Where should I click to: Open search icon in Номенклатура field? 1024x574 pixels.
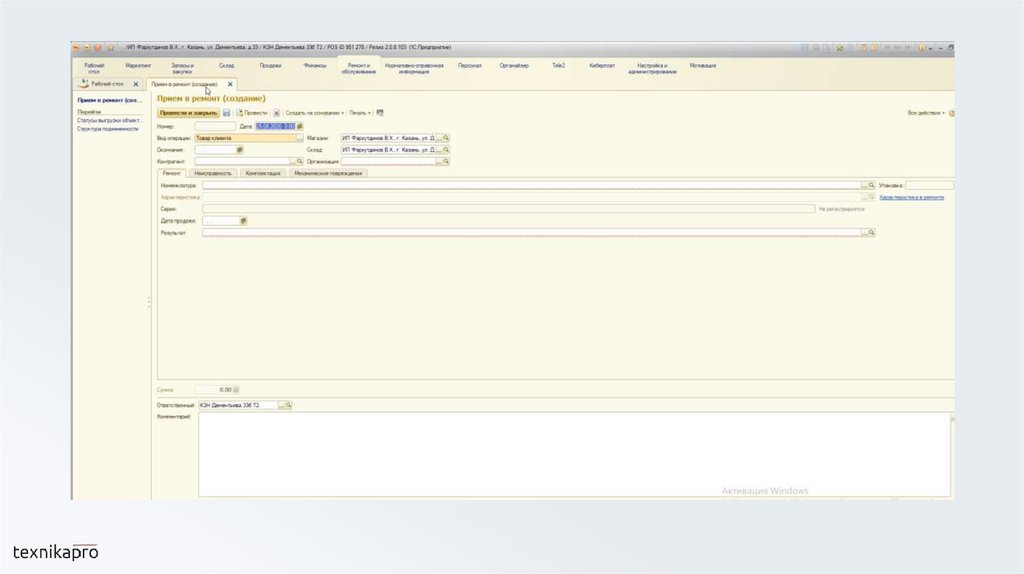click(x=871, y=186)
